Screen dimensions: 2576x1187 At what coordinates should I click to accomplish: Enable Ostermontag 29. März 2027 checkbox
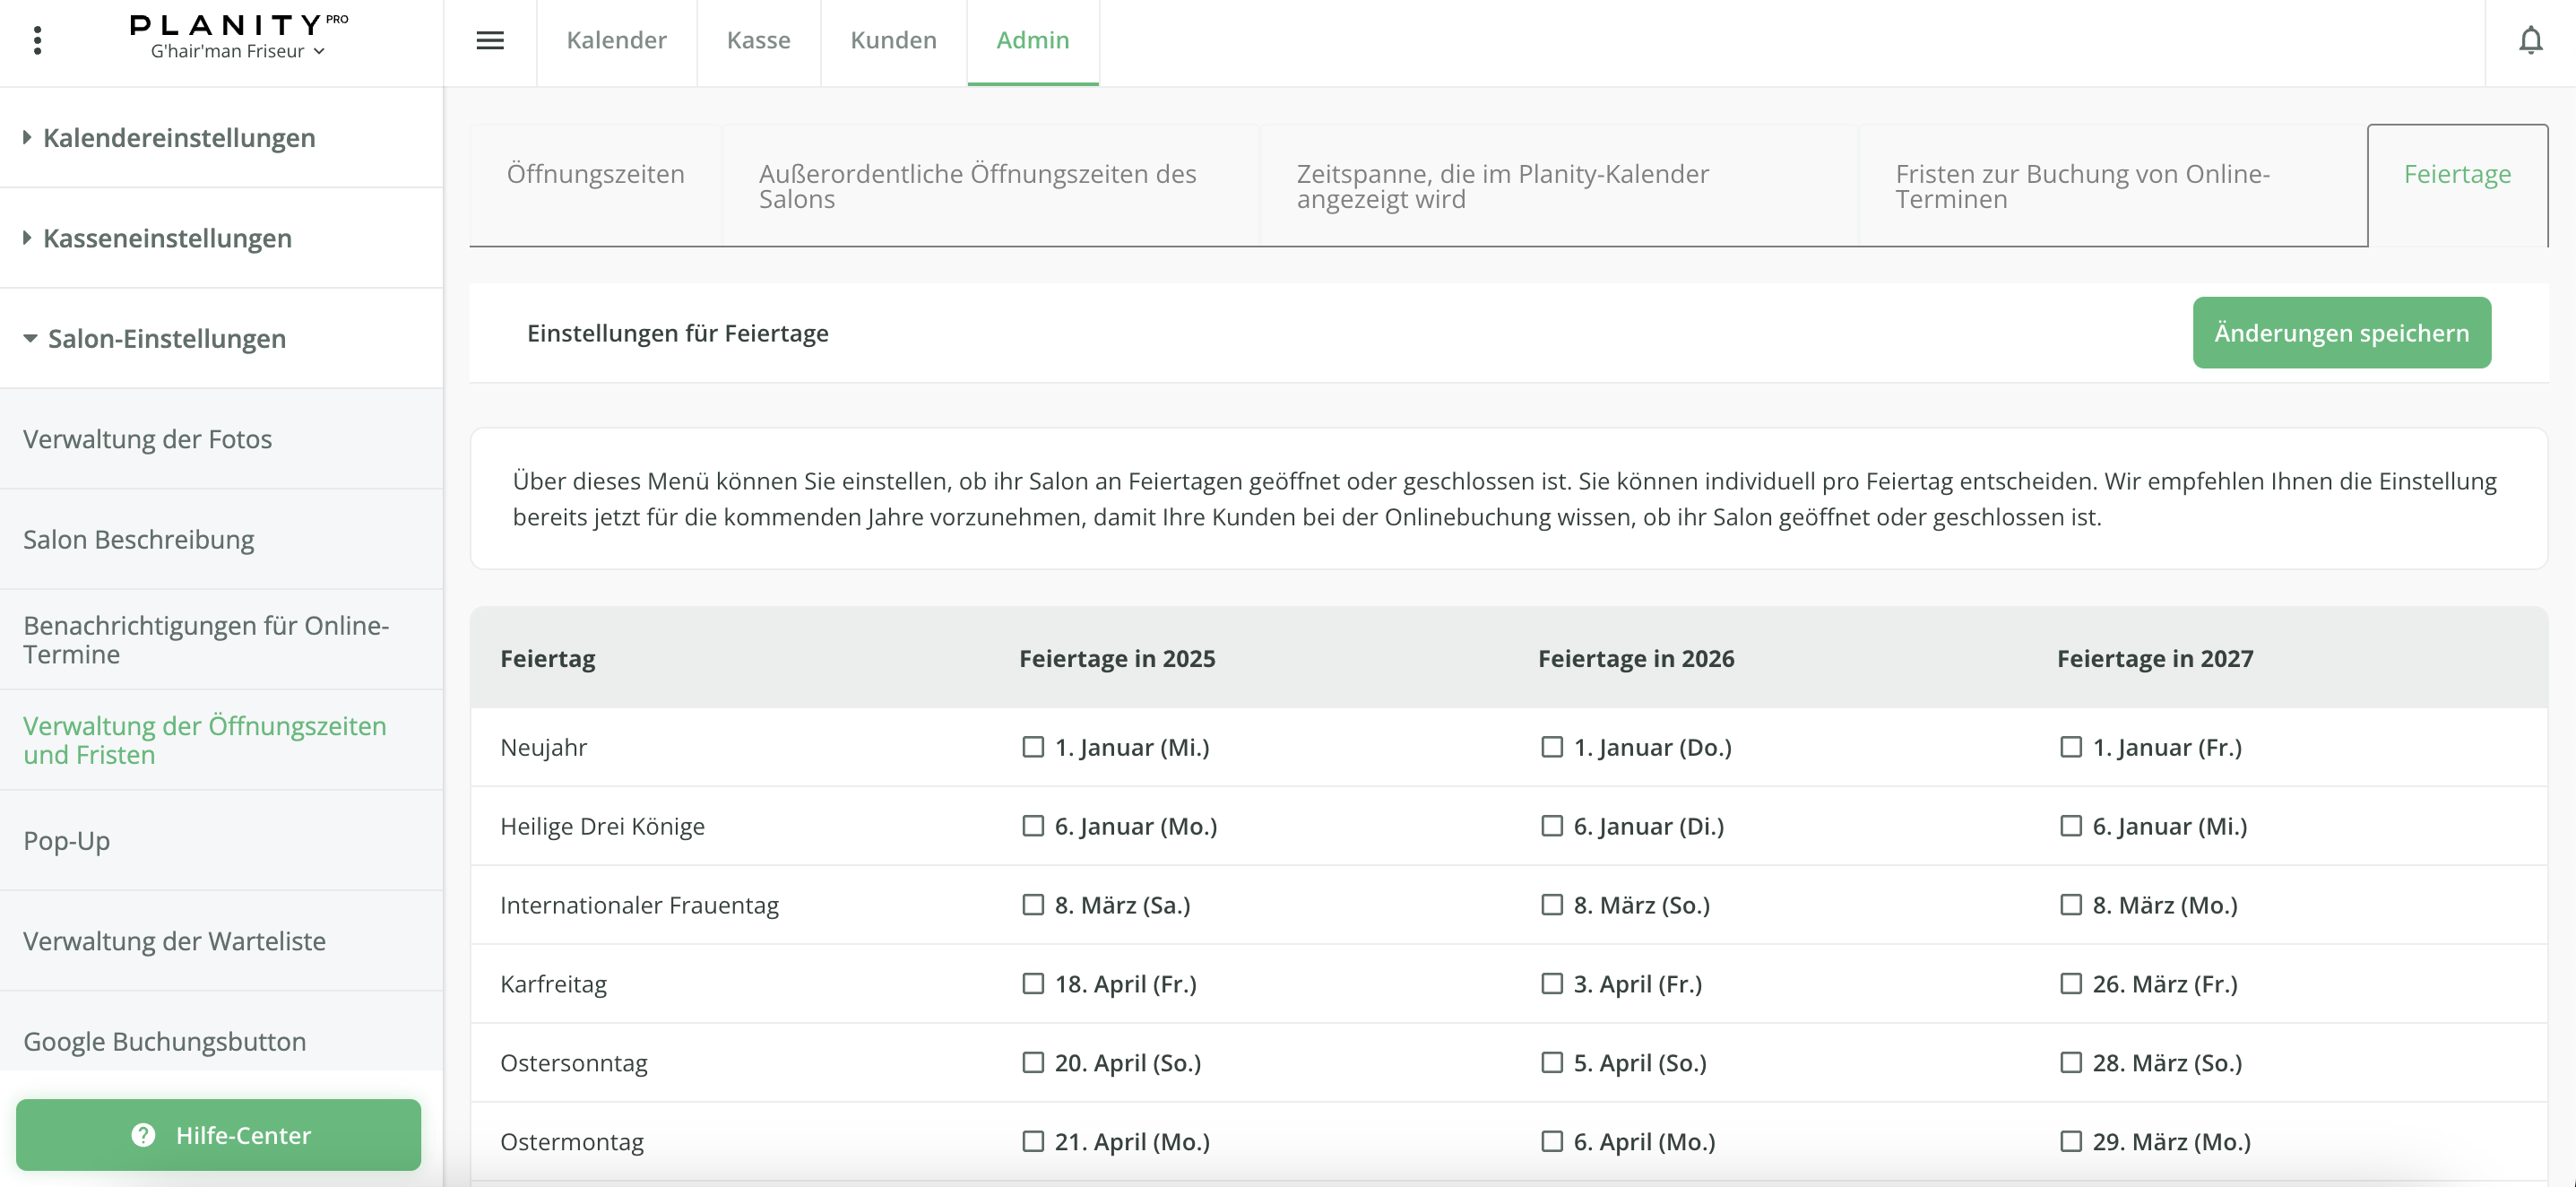(x=2071, y=1141)
